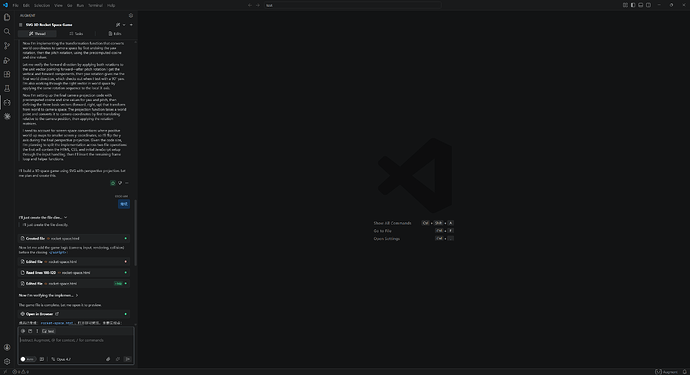The height and width of the screenshot is (375, 690).
Task: Click the new thread wand icon
Action: click(118, 25)
